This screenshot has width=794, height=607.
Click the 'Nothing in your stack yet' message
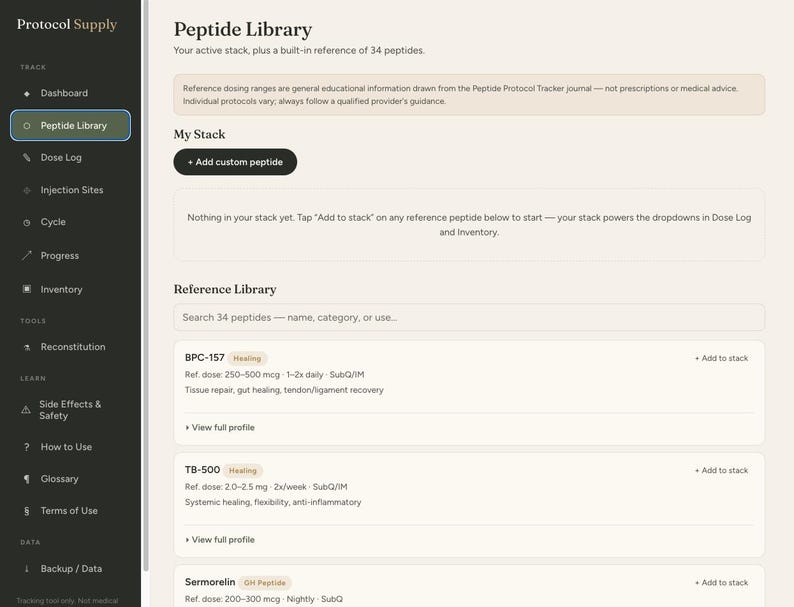pos(469,225)
